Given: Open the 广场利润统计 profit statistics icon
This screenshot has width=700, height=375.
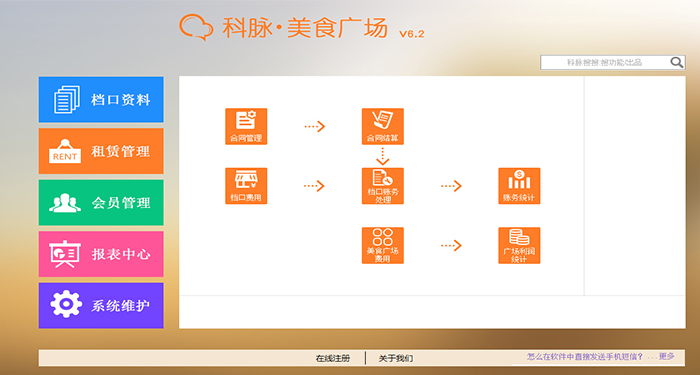Looking at the screenshot, I should (519, 246).
